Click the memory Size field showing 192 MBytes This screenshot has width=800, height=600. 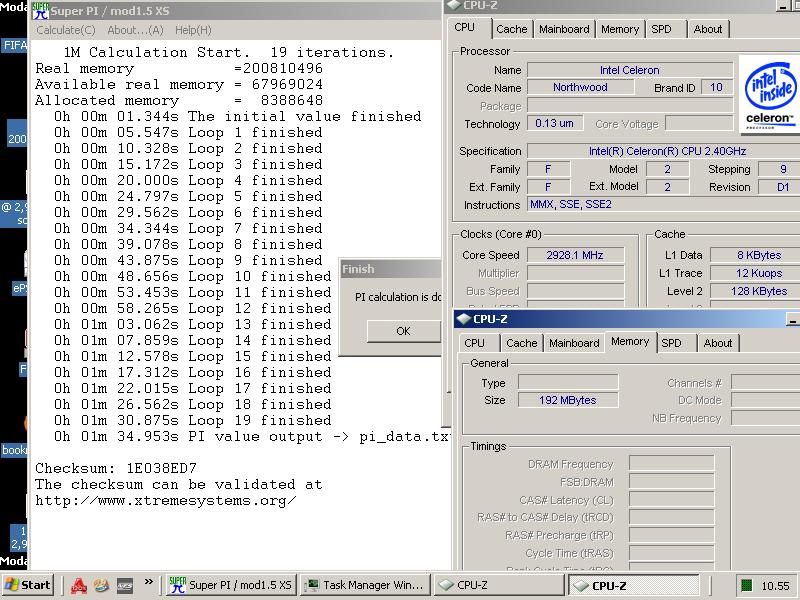tap(568, 400)
